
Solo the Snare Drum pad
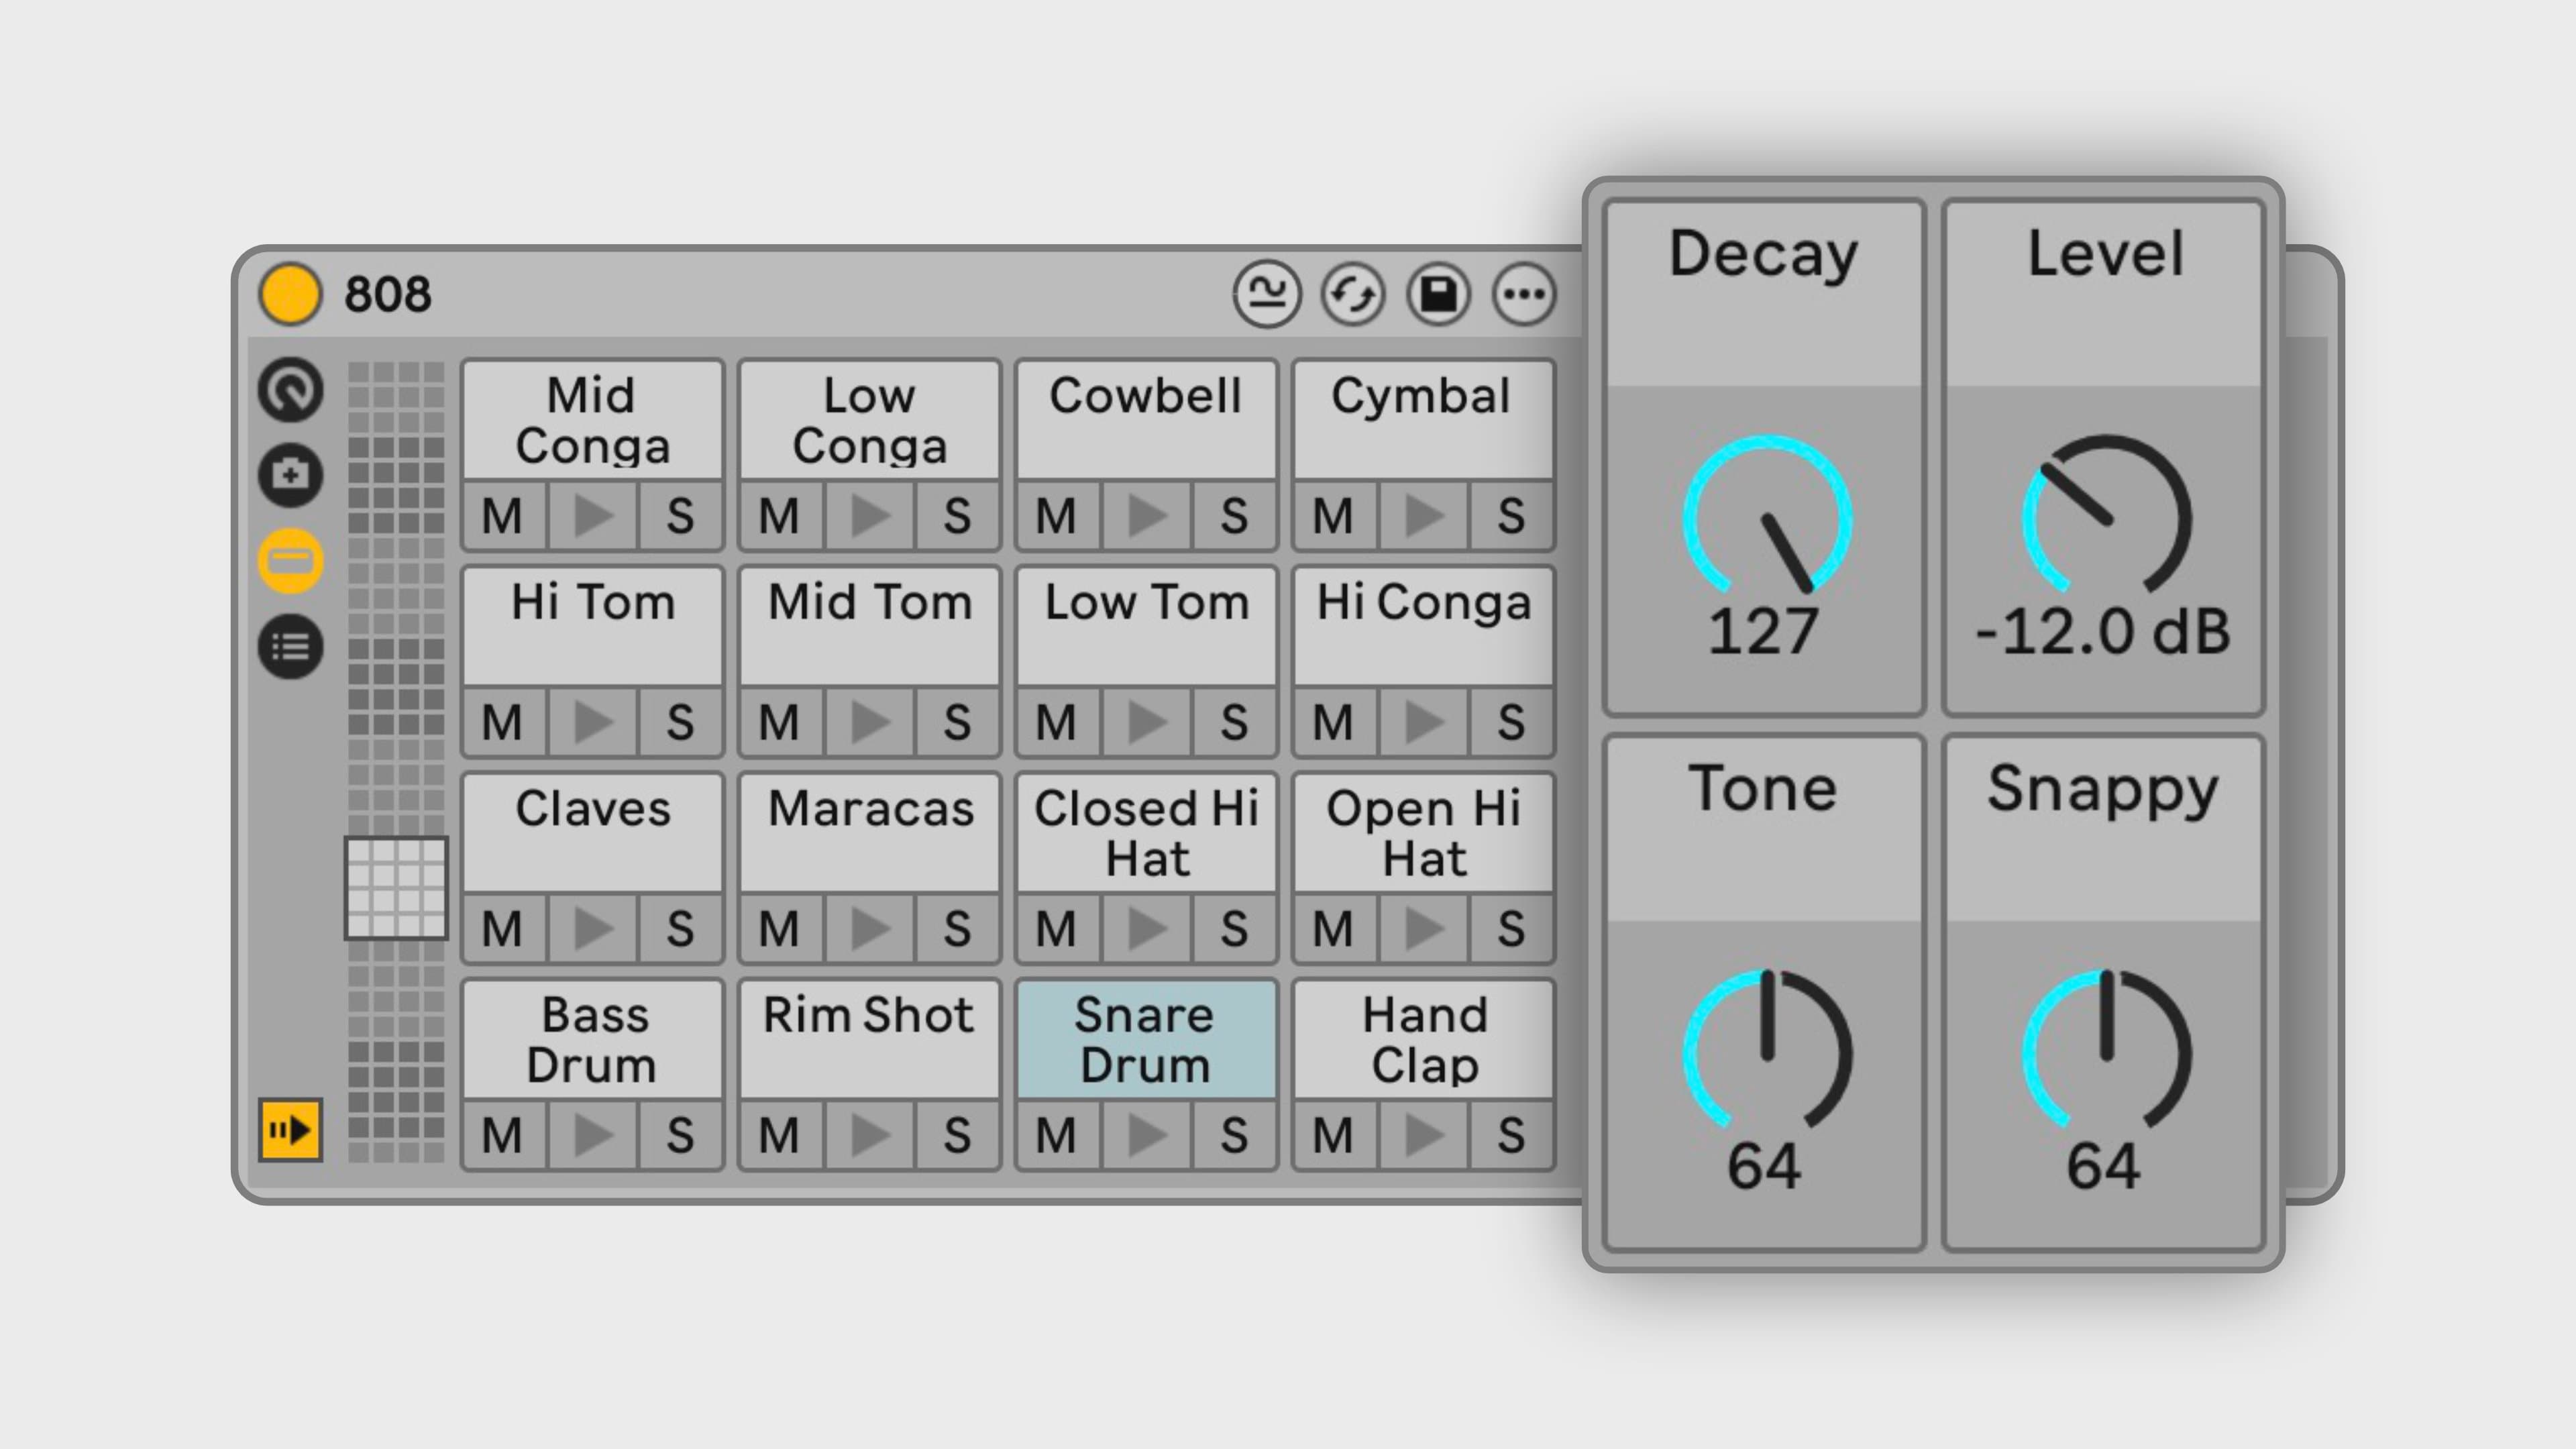[x=1234, y=1135]
